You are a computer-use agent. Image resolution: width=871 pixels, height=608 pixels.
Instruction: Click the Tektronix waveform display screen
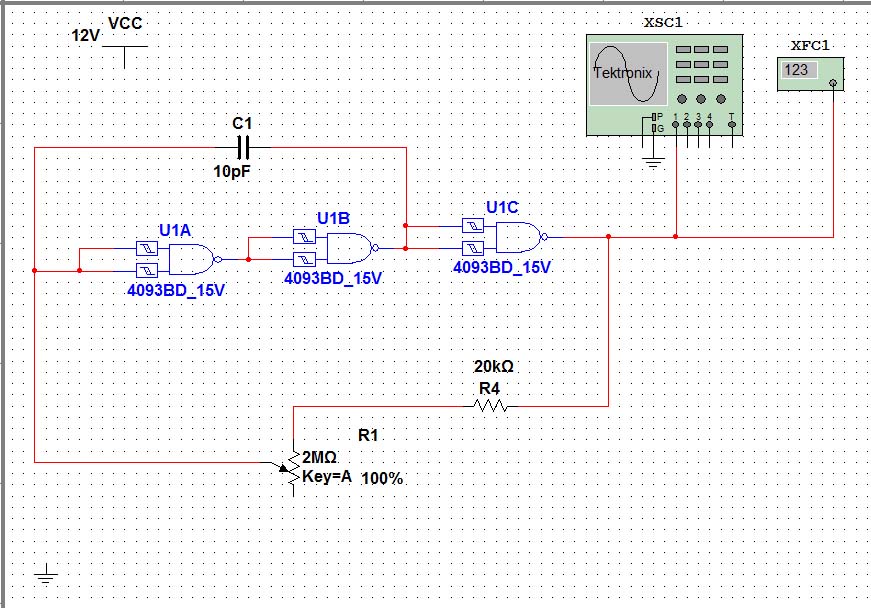pos(628,73)
